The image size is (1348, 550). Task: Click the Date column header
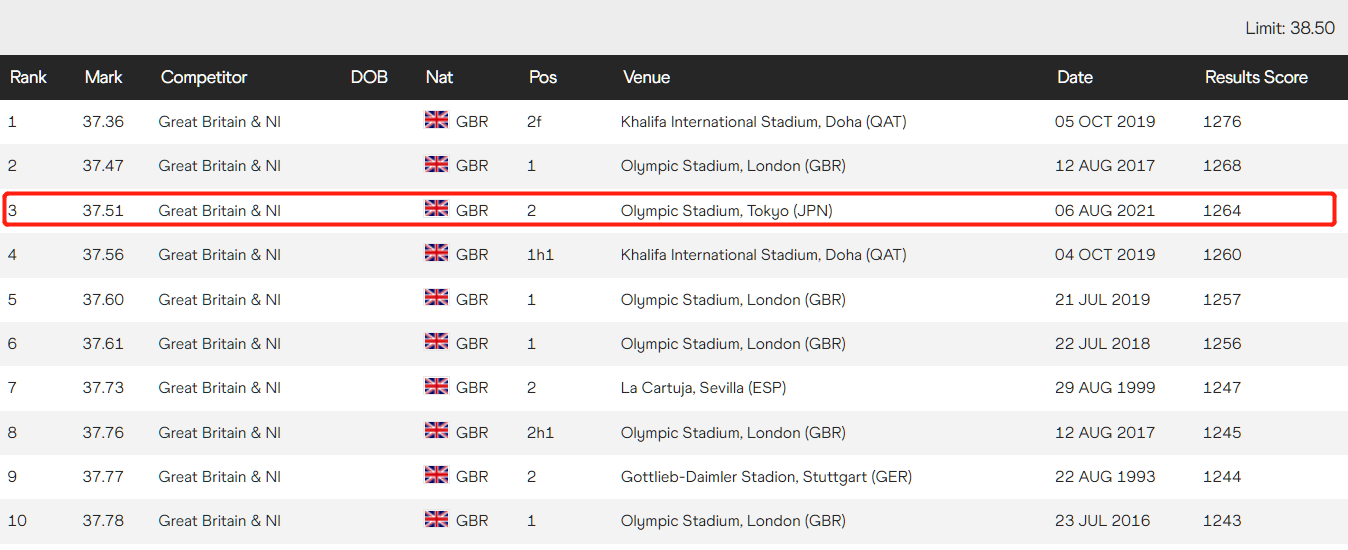[1075, 77]
